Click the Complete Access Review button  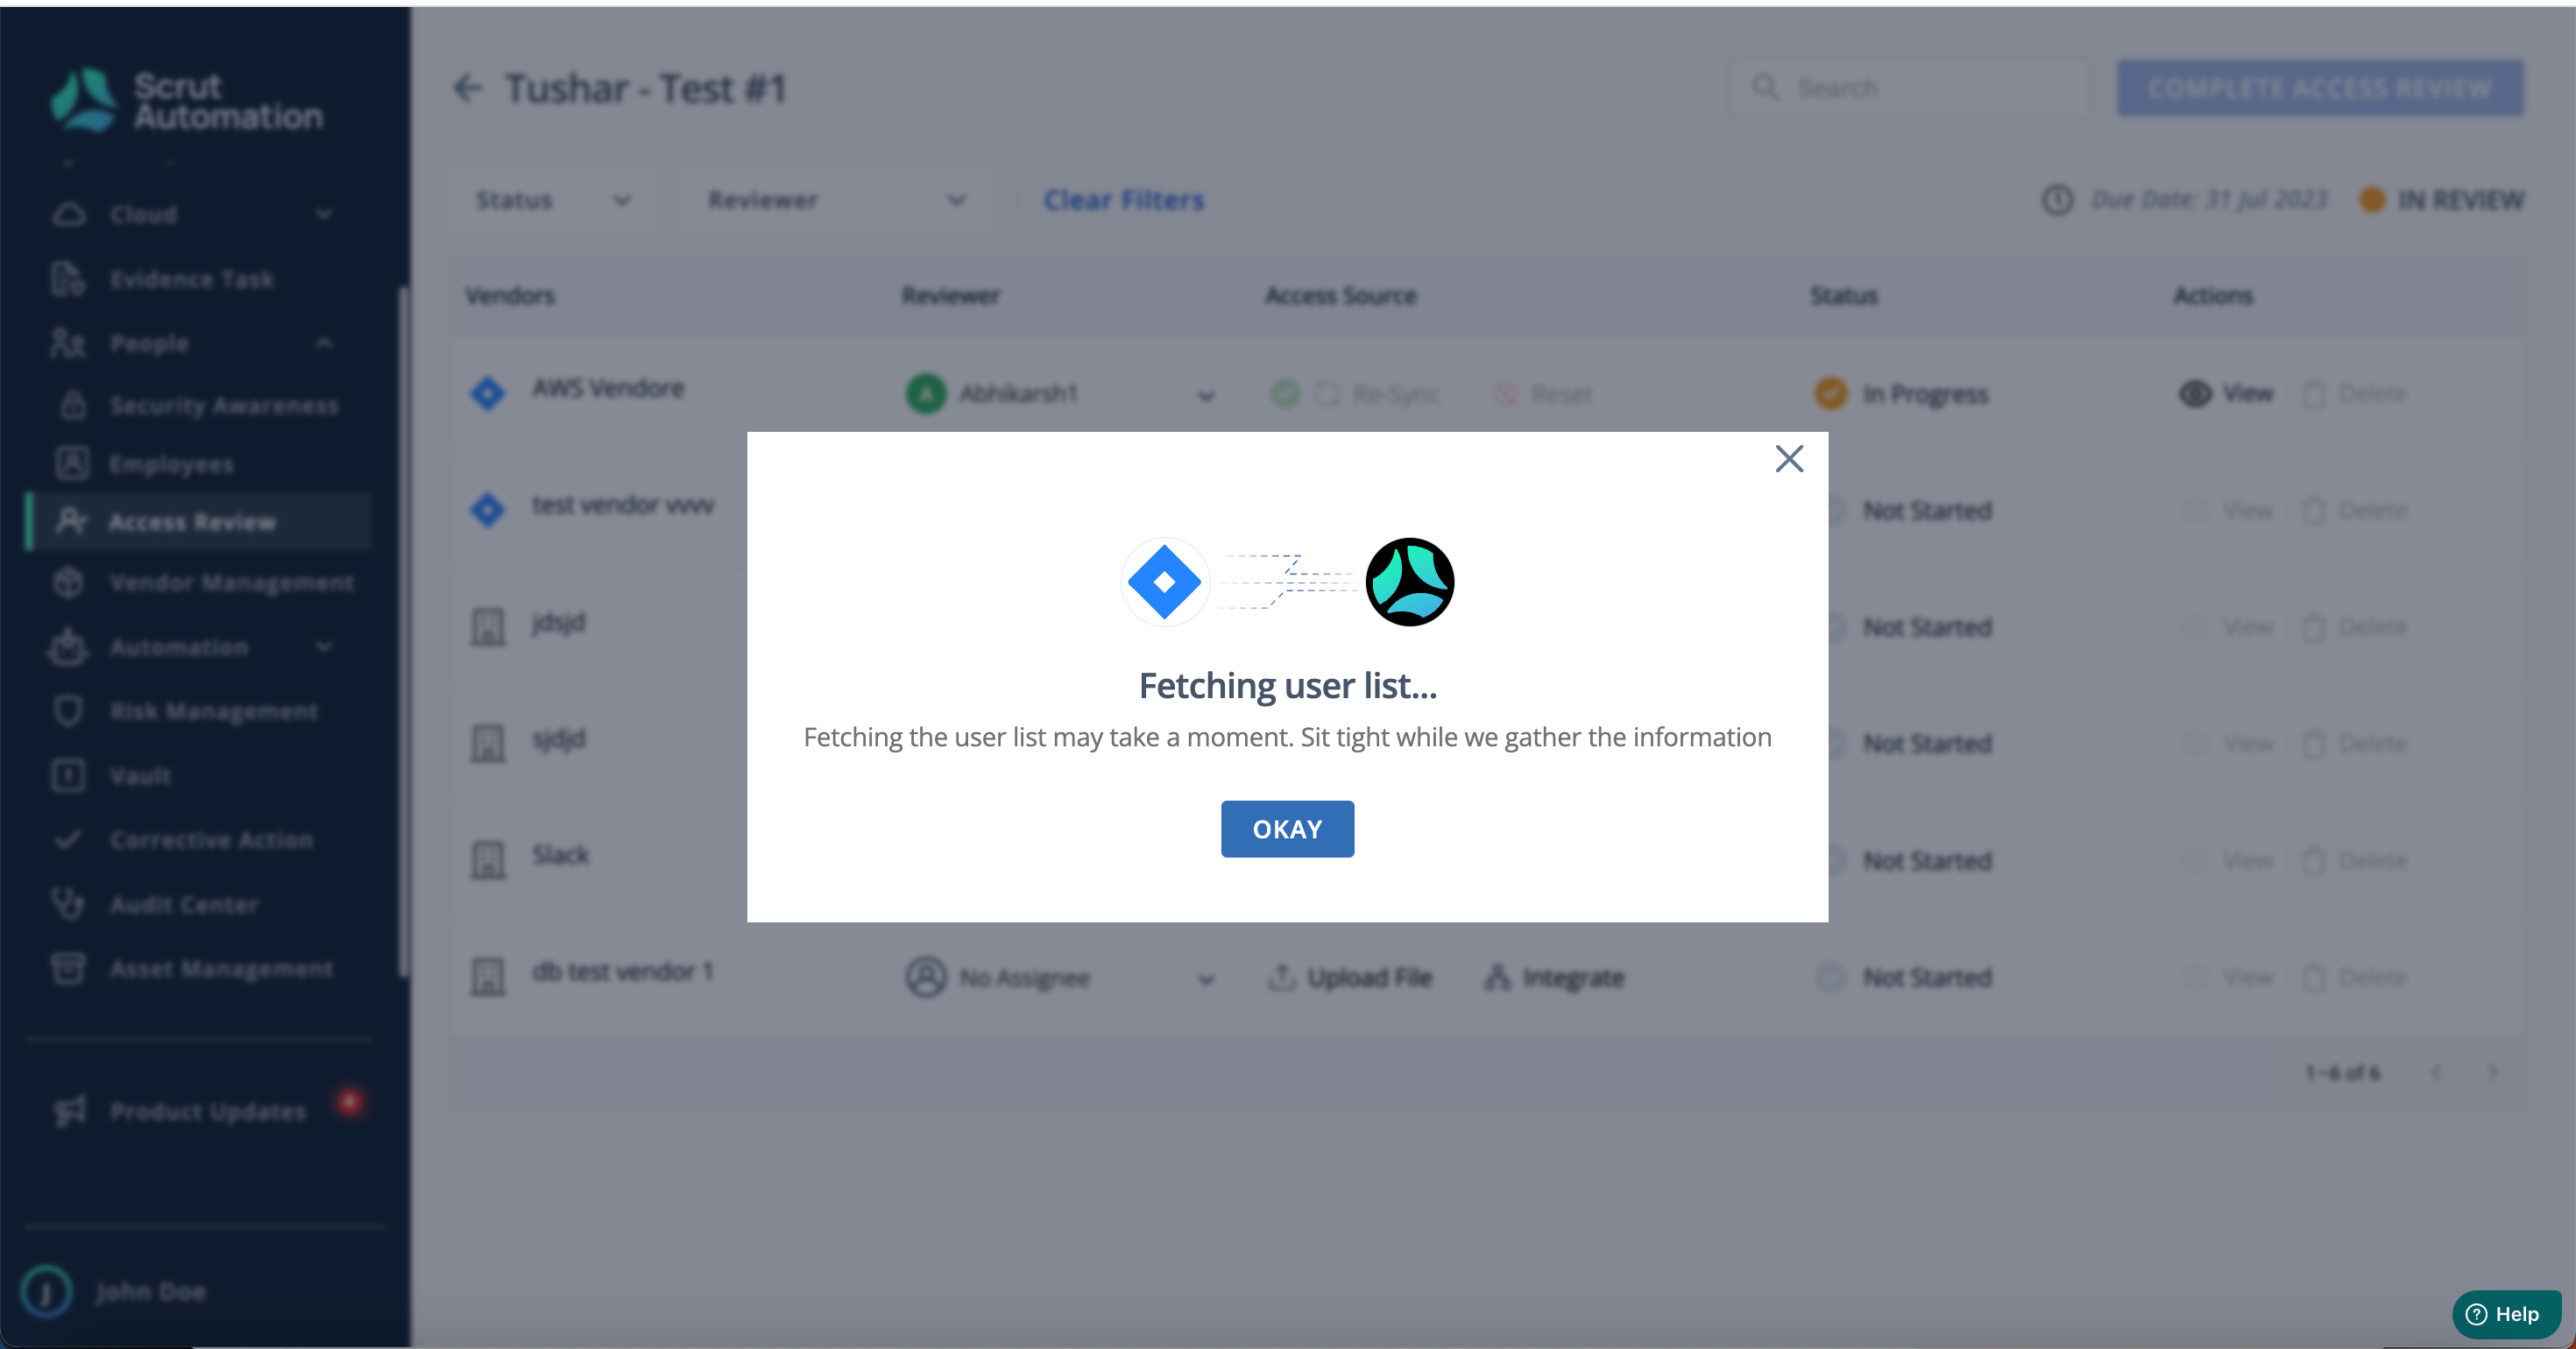click(2319, 88)
